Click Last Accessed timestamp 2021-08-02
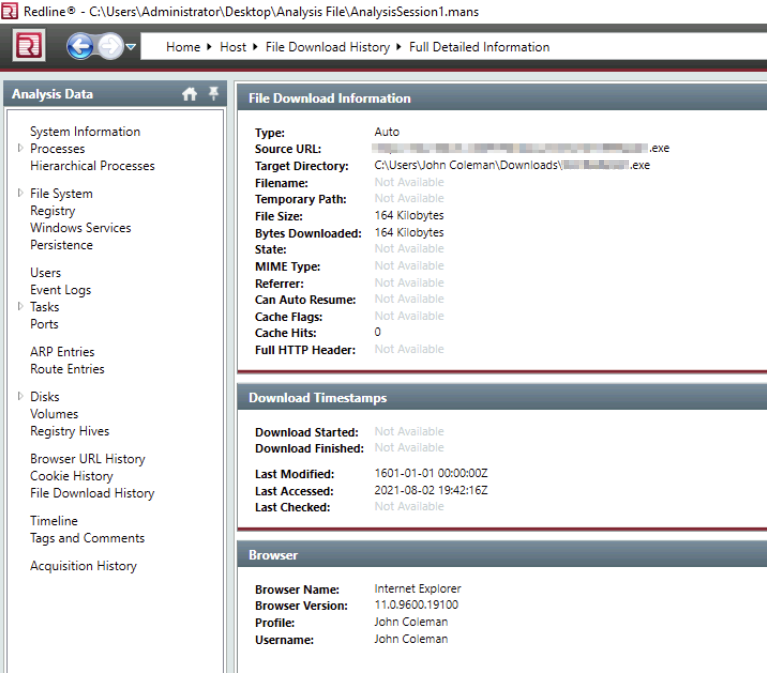The image size is (767, 673). 431,491
